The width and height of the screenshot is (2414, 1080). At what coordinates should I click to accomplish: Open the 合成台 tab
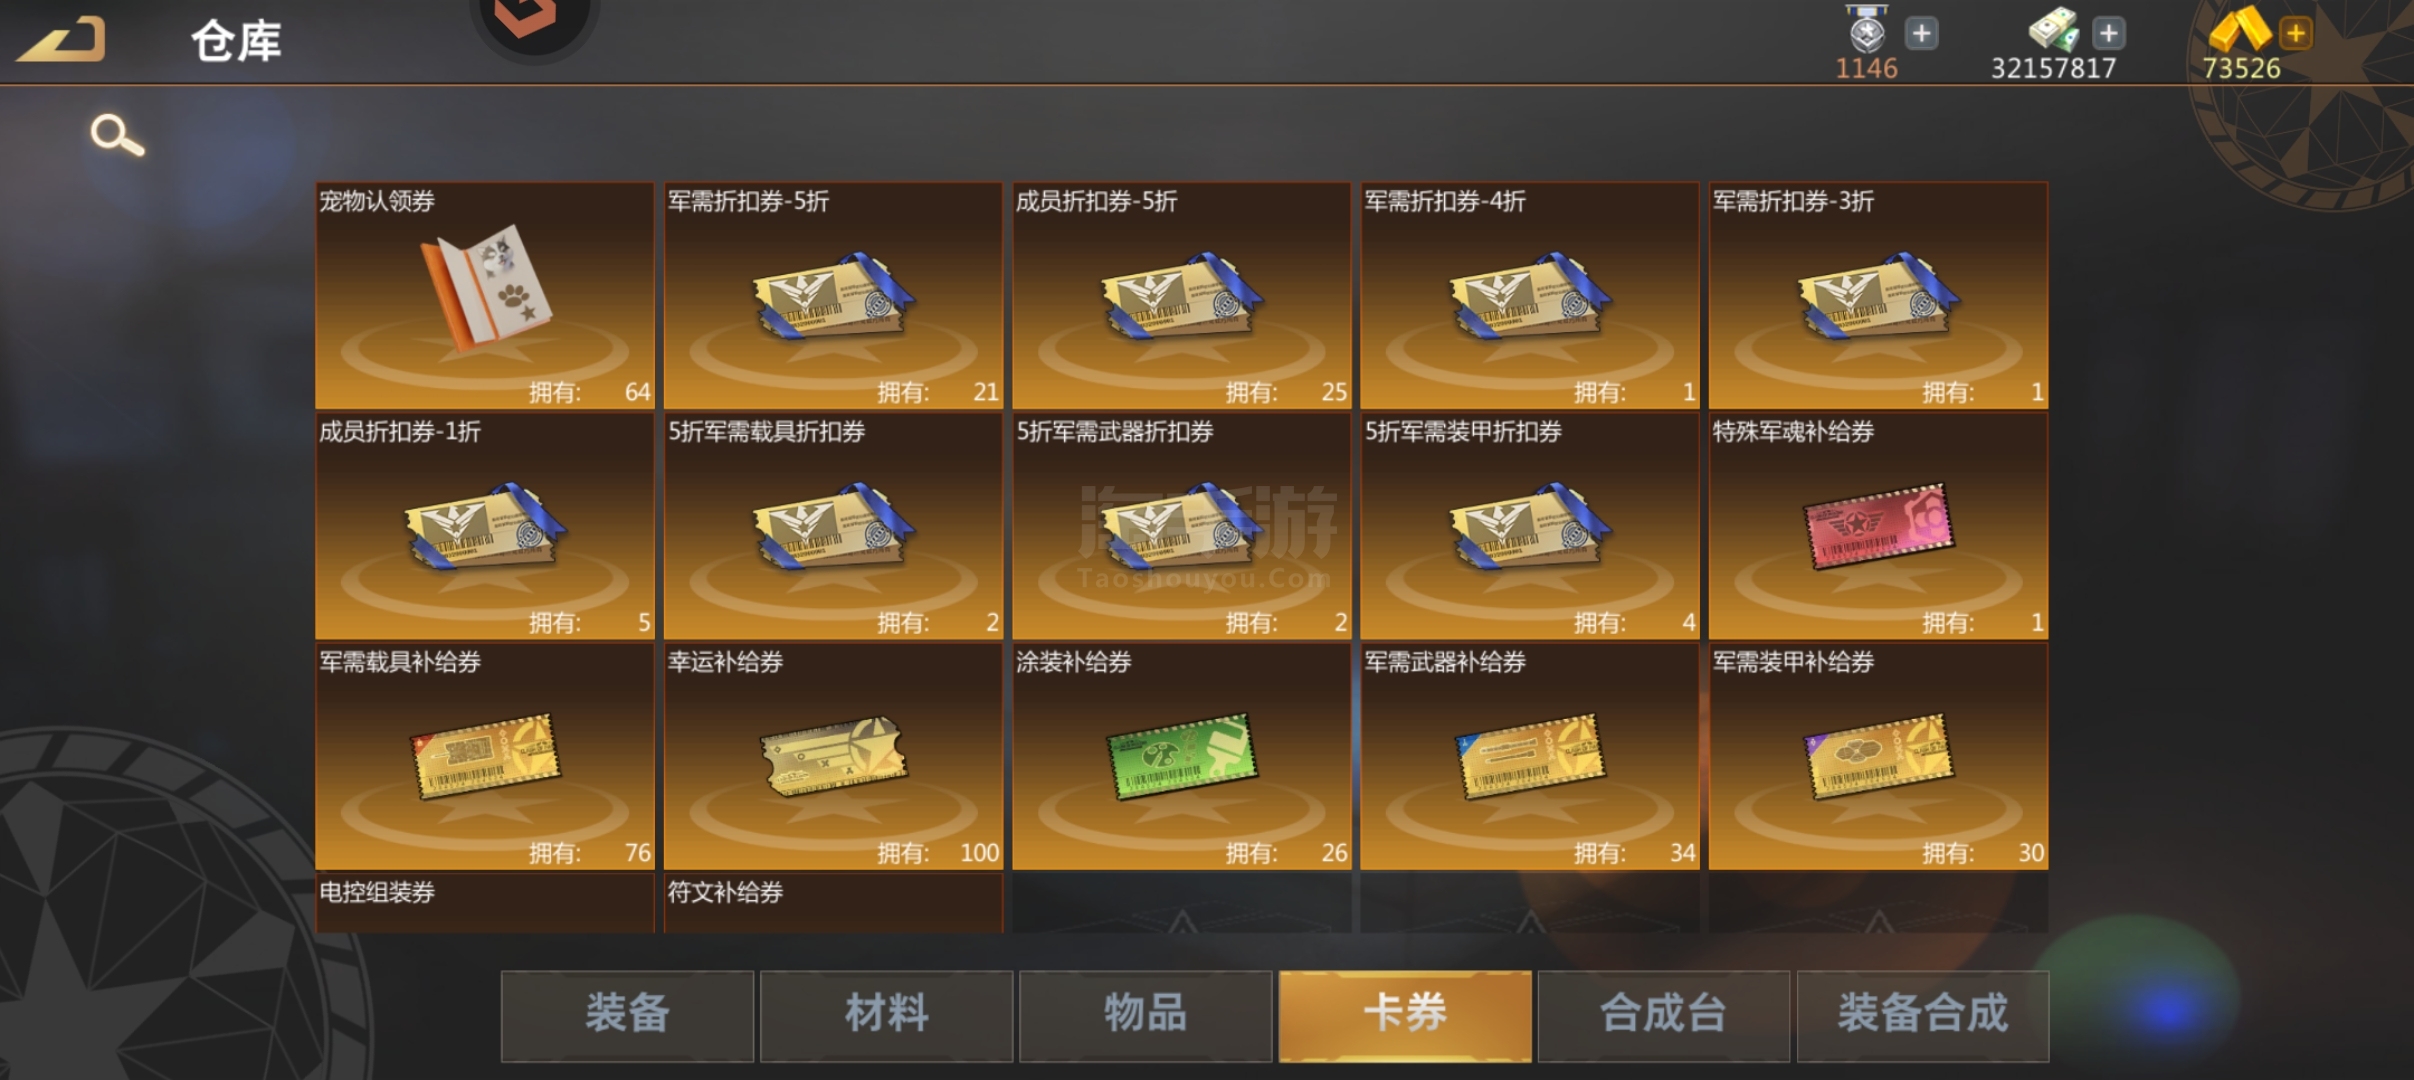[1664, 1015]
